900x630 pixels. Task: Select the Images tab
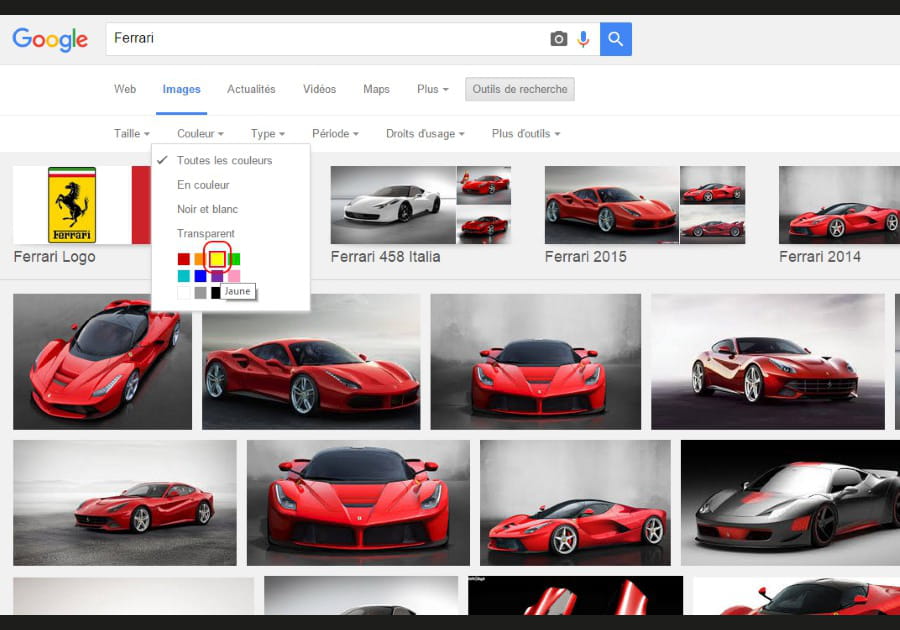coord(181,89)
